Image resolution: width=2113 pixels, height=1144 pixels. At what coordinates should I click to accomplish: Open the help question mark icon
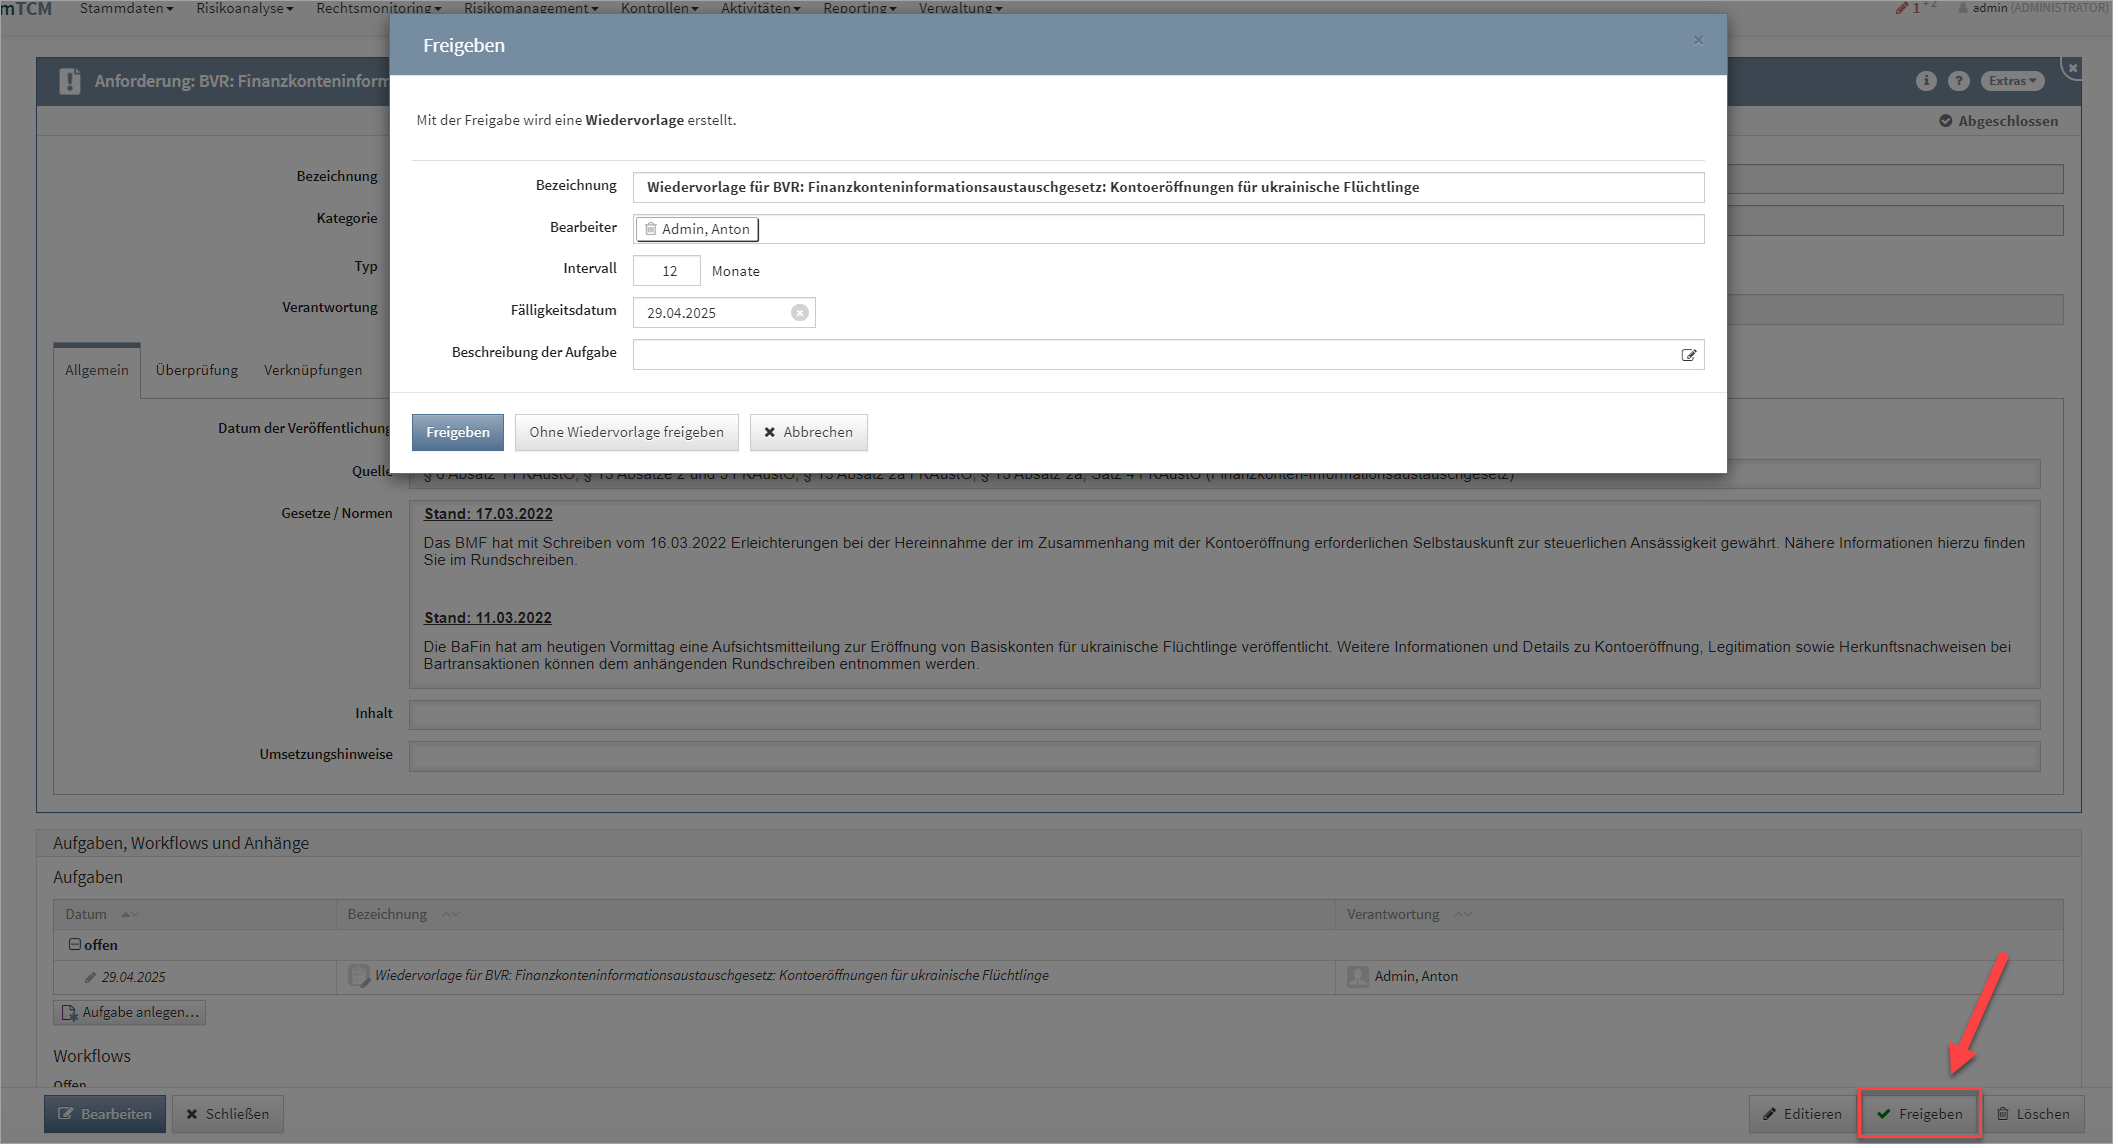(x=1958, y=81)
